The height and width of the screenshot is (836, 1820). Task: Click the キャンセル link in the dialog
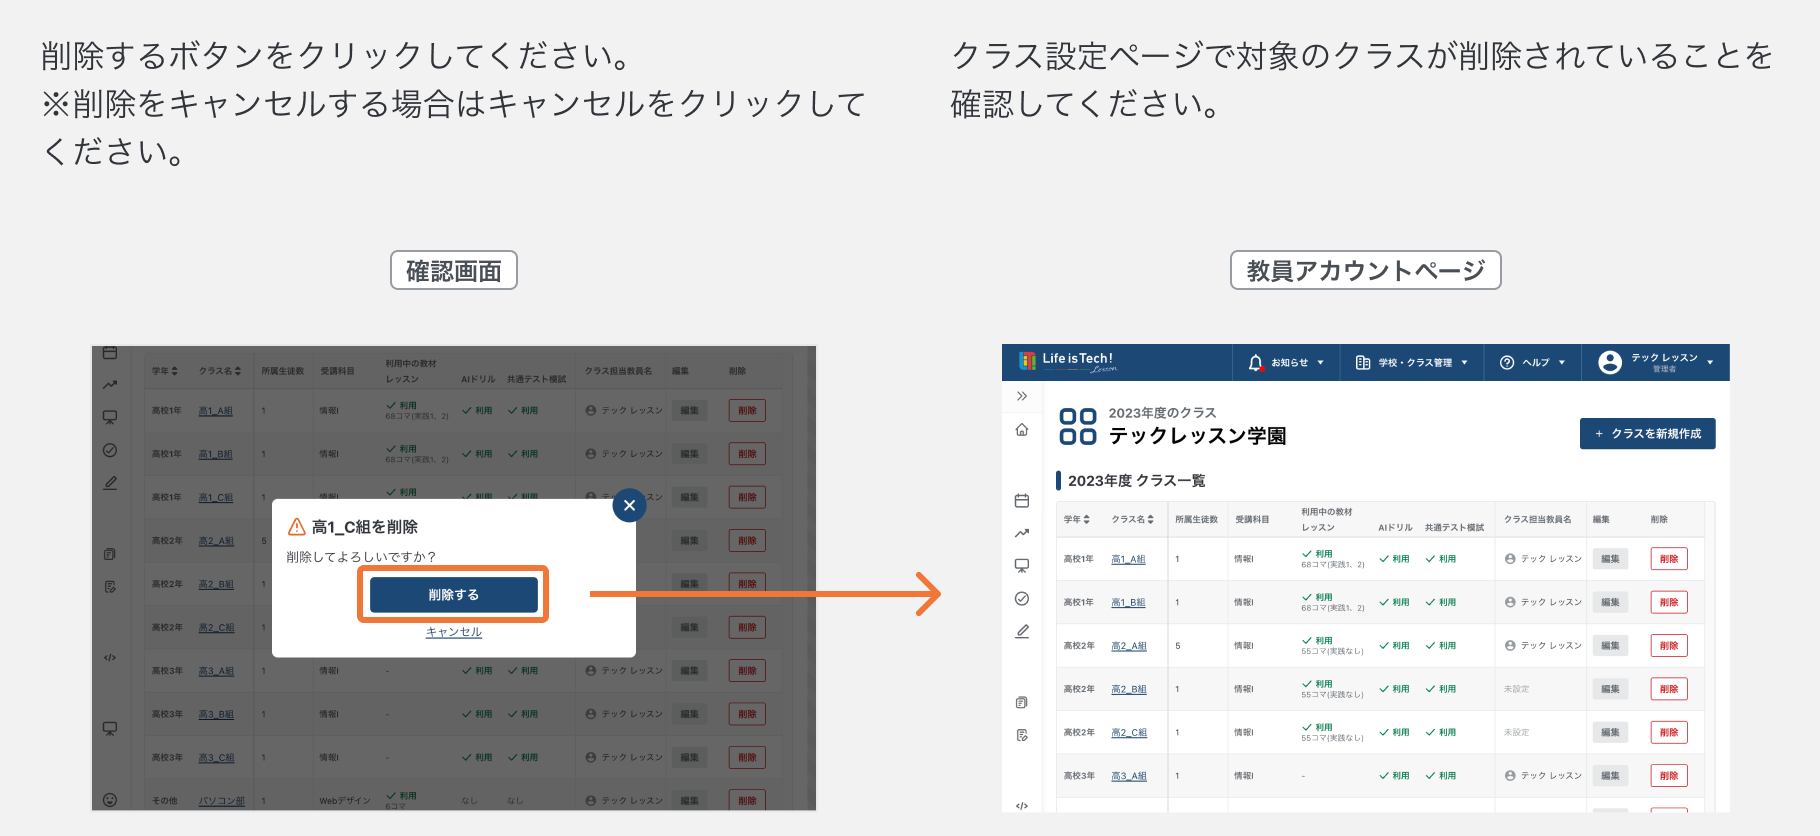pos(454,632)
